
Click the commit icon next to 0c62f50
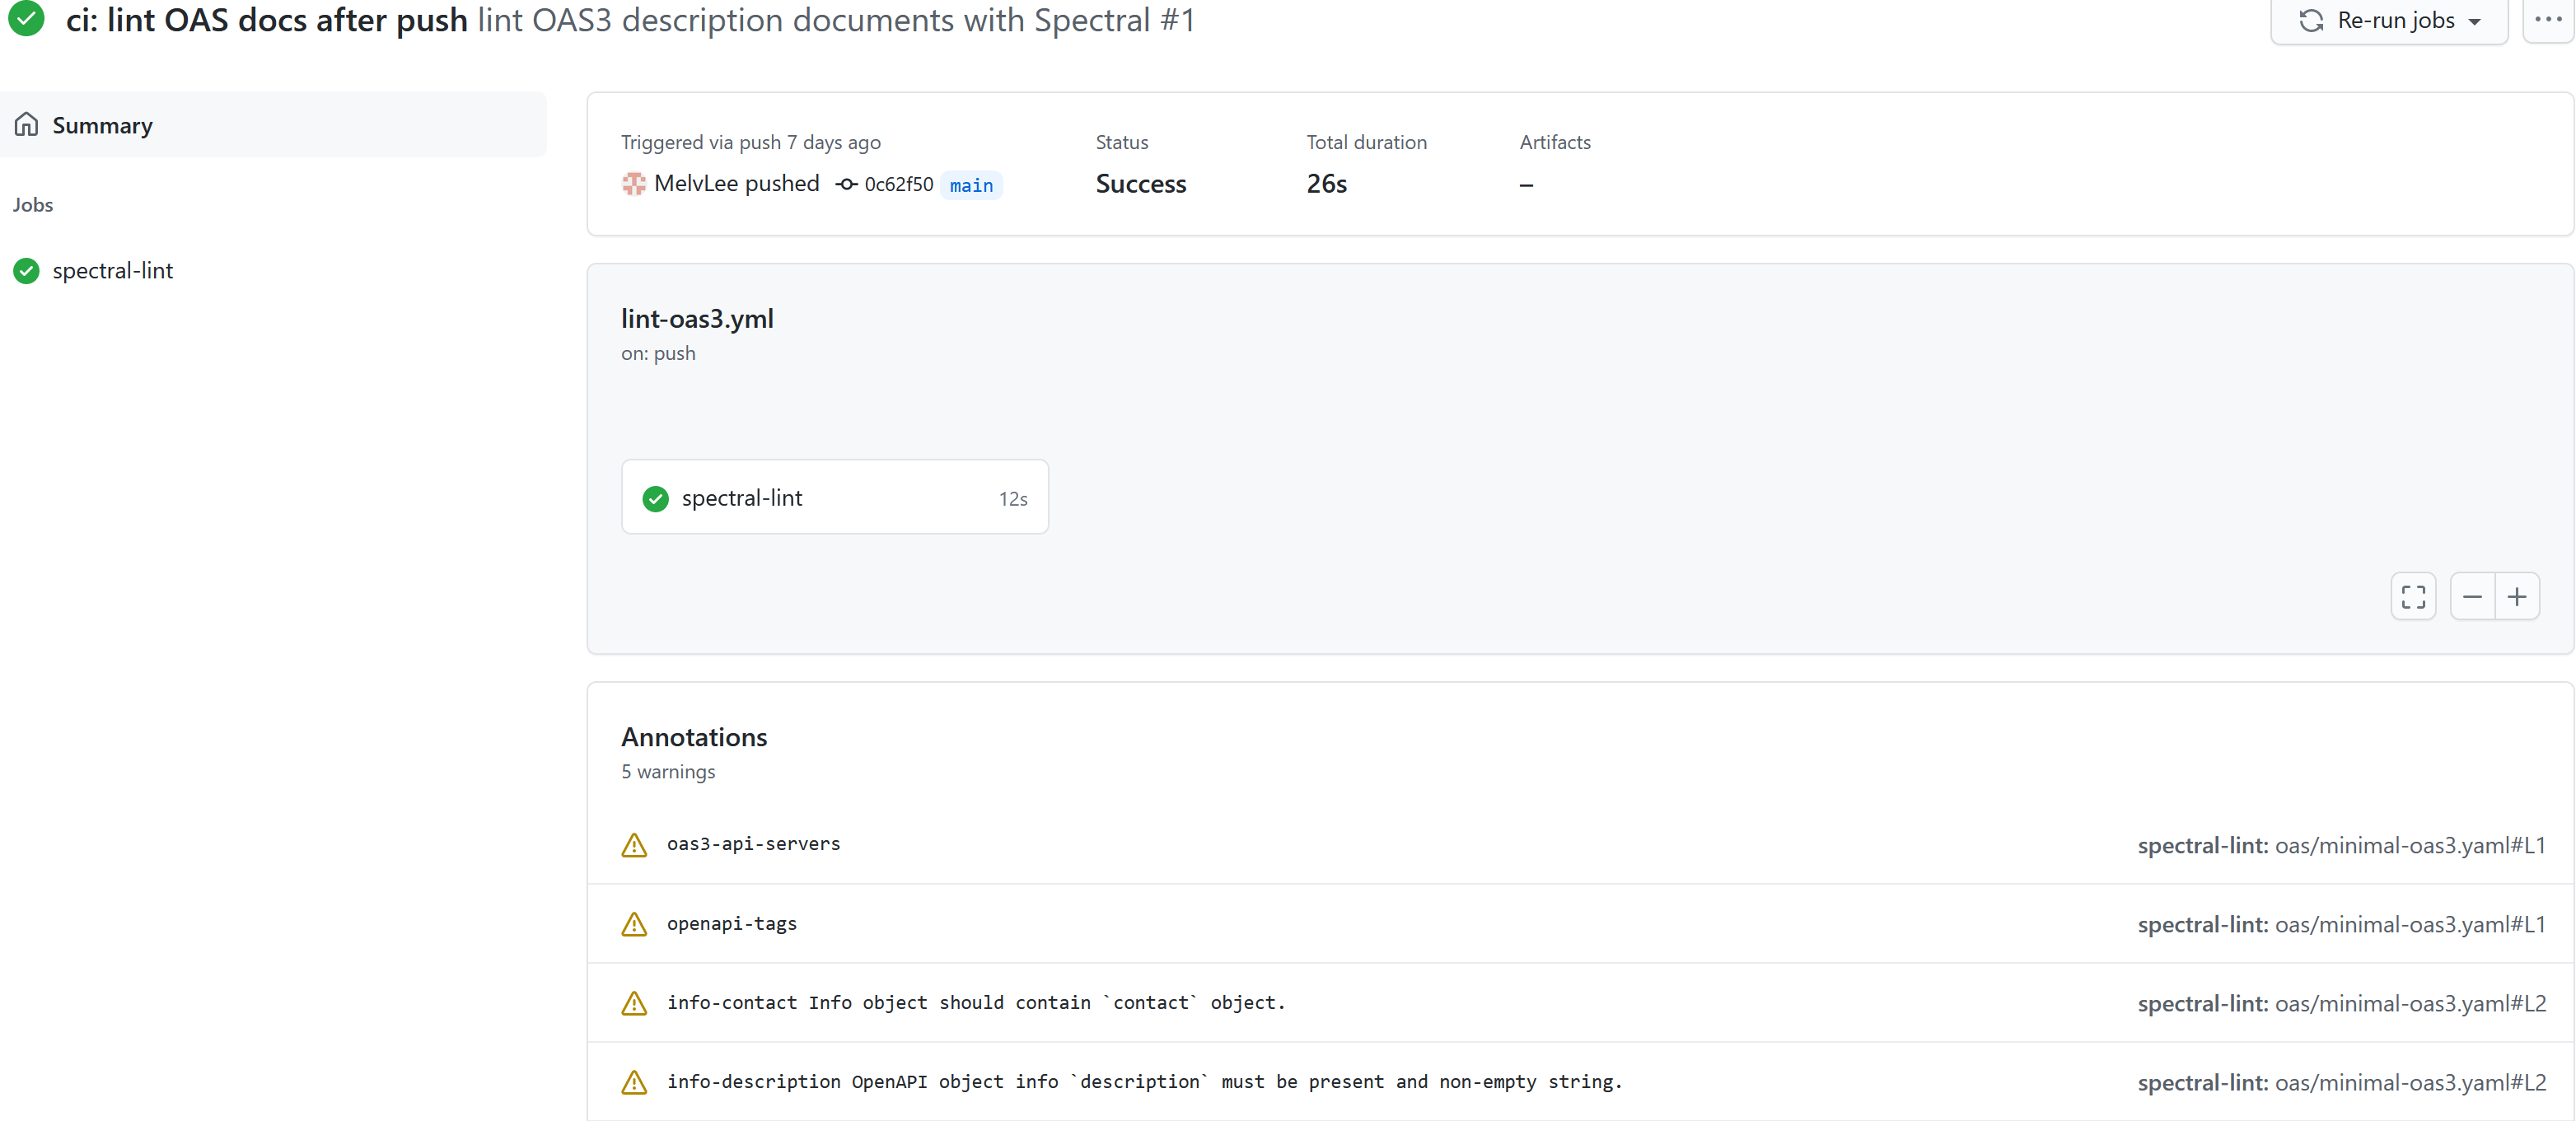846,185
